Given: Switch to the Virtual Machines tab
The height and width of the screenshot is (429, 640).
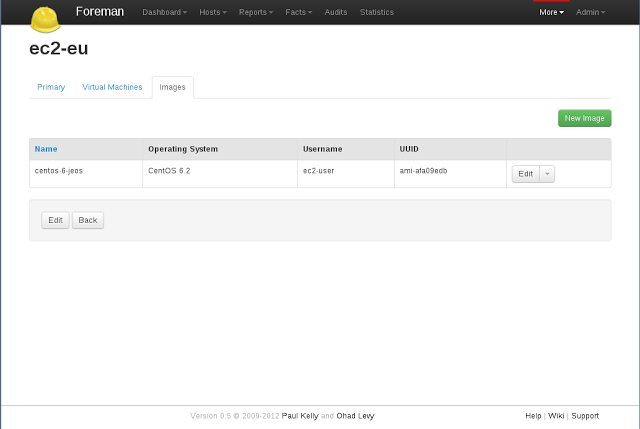Looking at the screenshot, I should point(112,87).
